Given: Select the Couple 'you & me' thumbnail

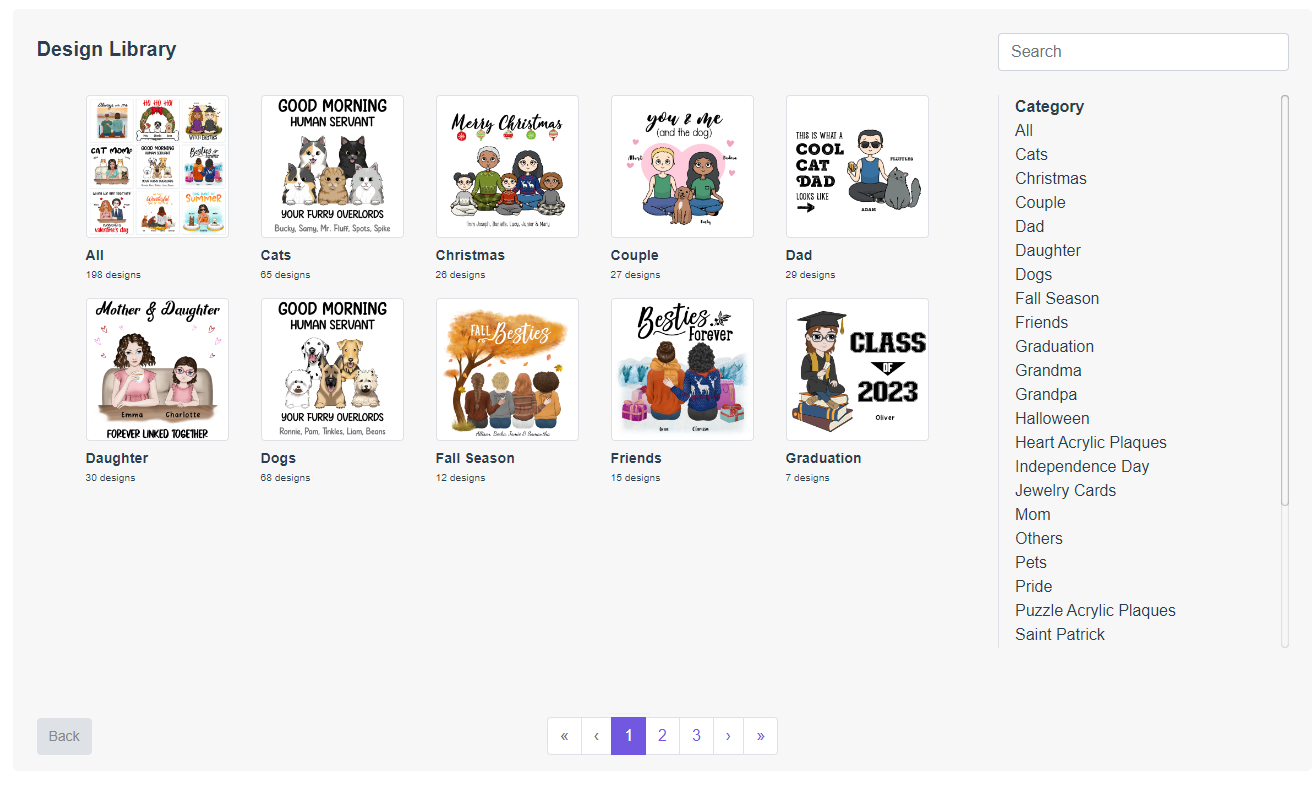Looking at the screenshot, I should [682, 166].
